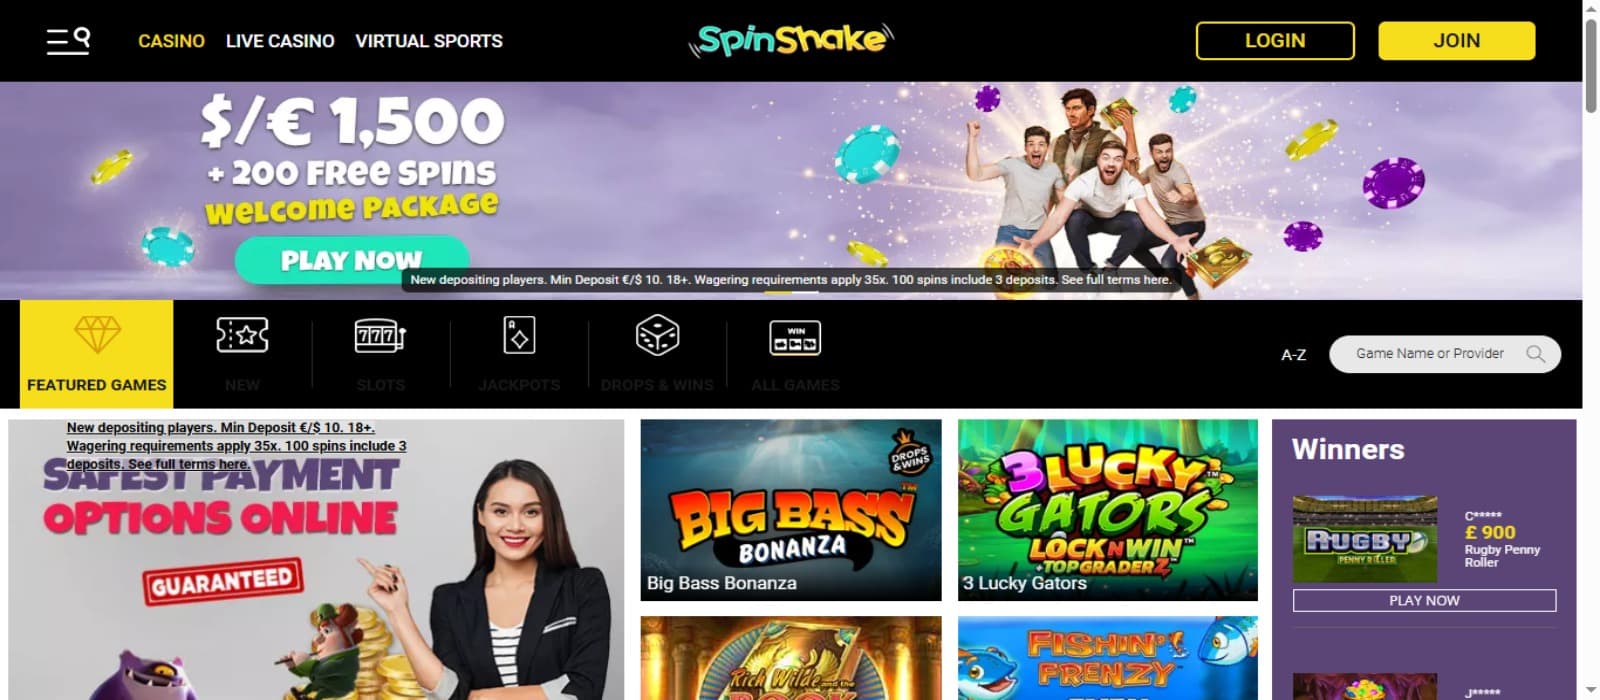
Task: Click the yellow JOIN button
Action: 1456,41
